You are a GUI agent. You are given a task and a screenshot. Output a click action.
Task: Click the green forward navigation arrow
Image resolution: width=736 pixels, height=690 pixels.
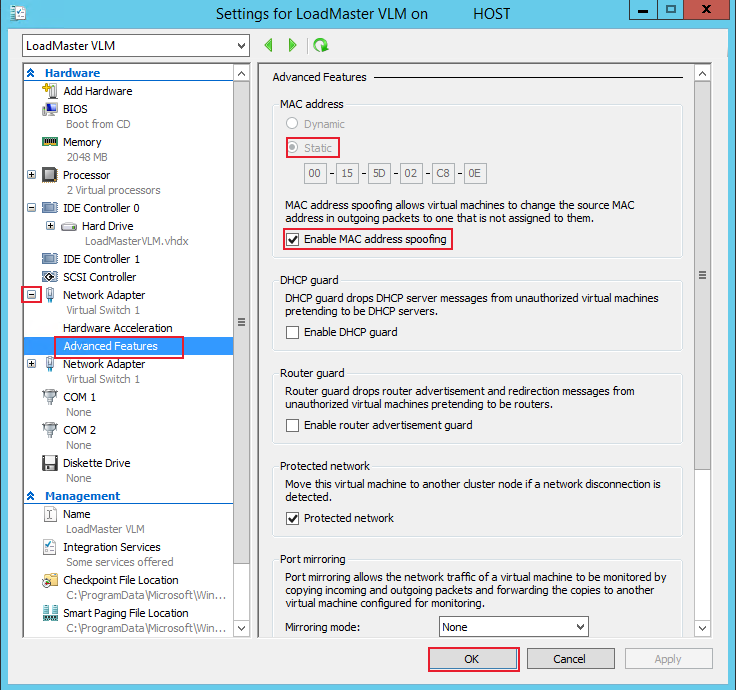292,46
